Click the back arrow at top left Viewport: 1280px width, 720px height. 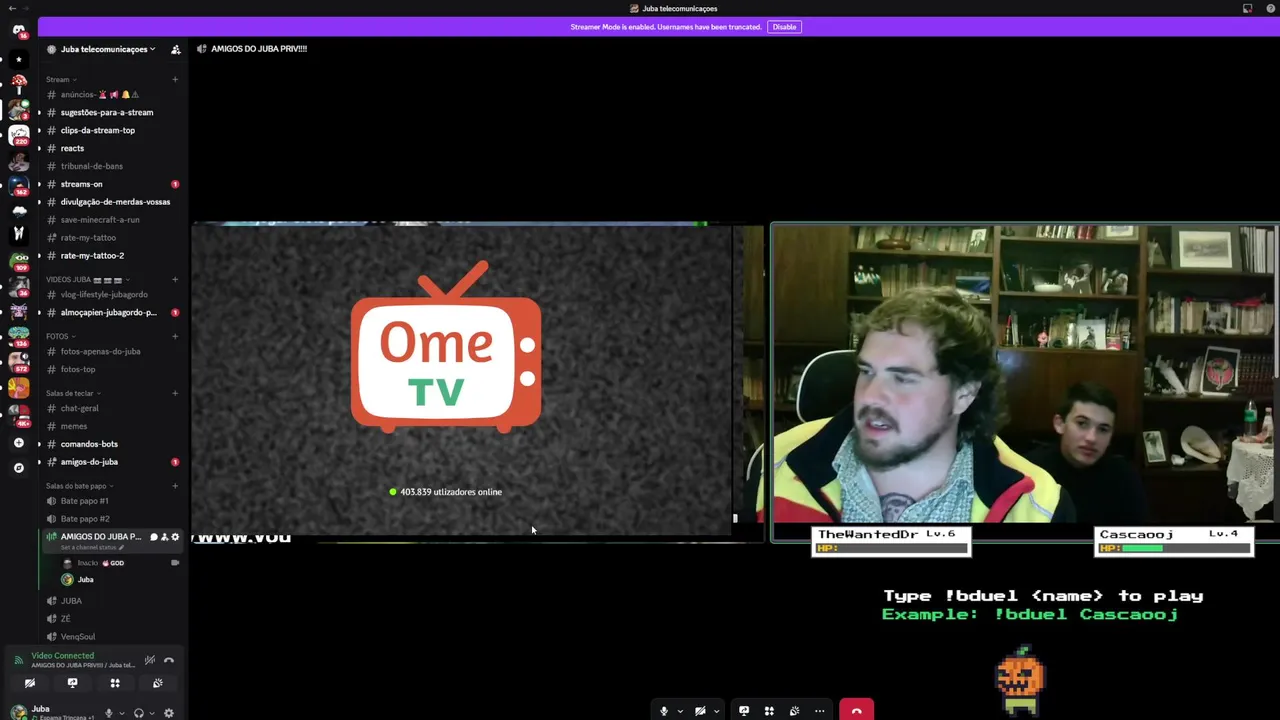(11, 8)
